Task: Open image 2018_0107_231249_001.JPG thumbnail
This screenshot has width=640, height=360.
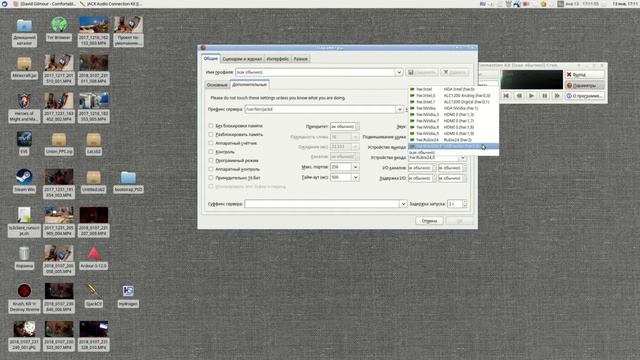Action: [24, 336]
